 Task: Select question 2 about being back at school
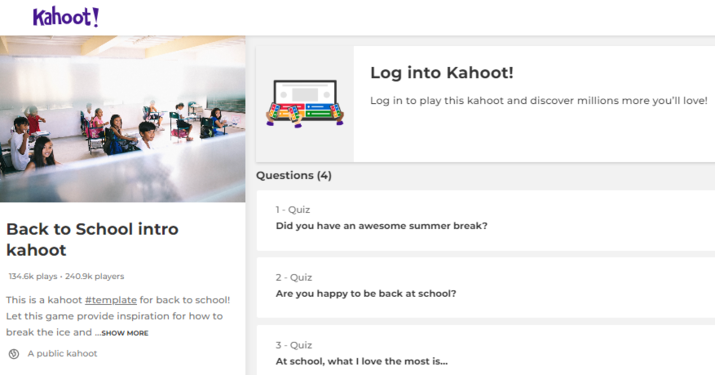pyautogui.click(x=486, y=288)
